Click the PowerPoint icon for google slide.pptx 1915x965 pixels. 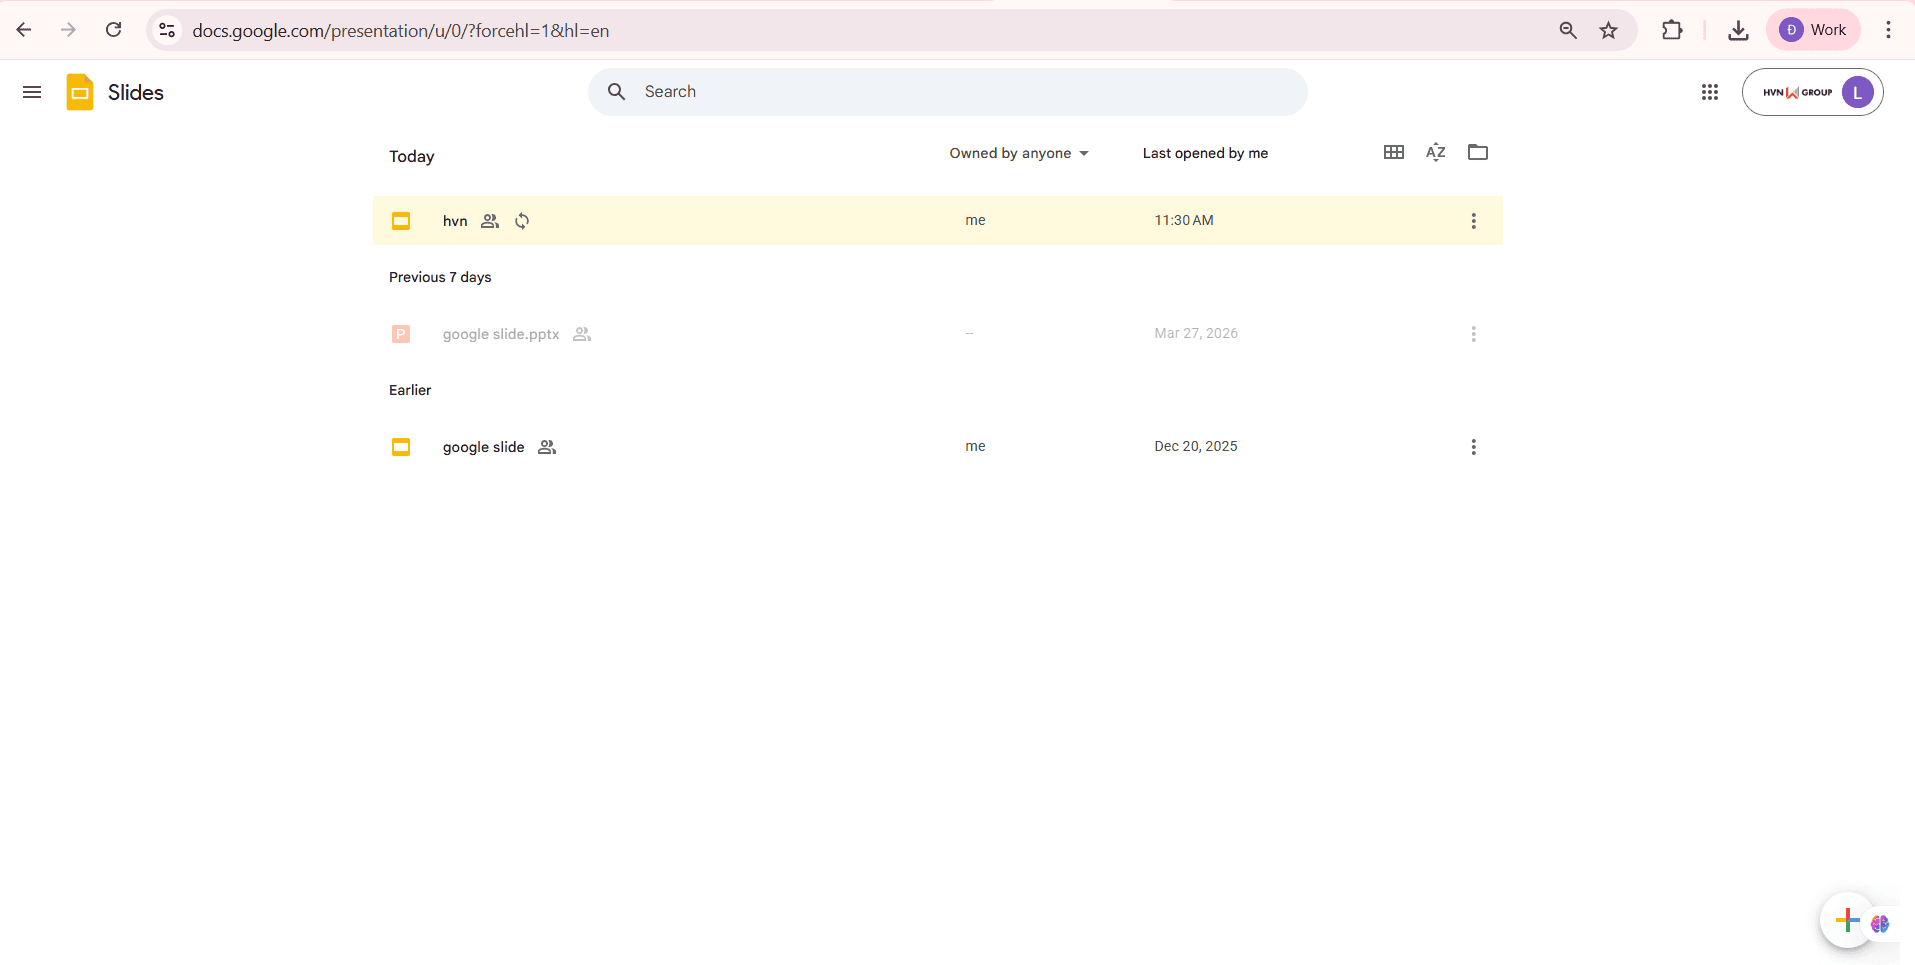[400, 334]
